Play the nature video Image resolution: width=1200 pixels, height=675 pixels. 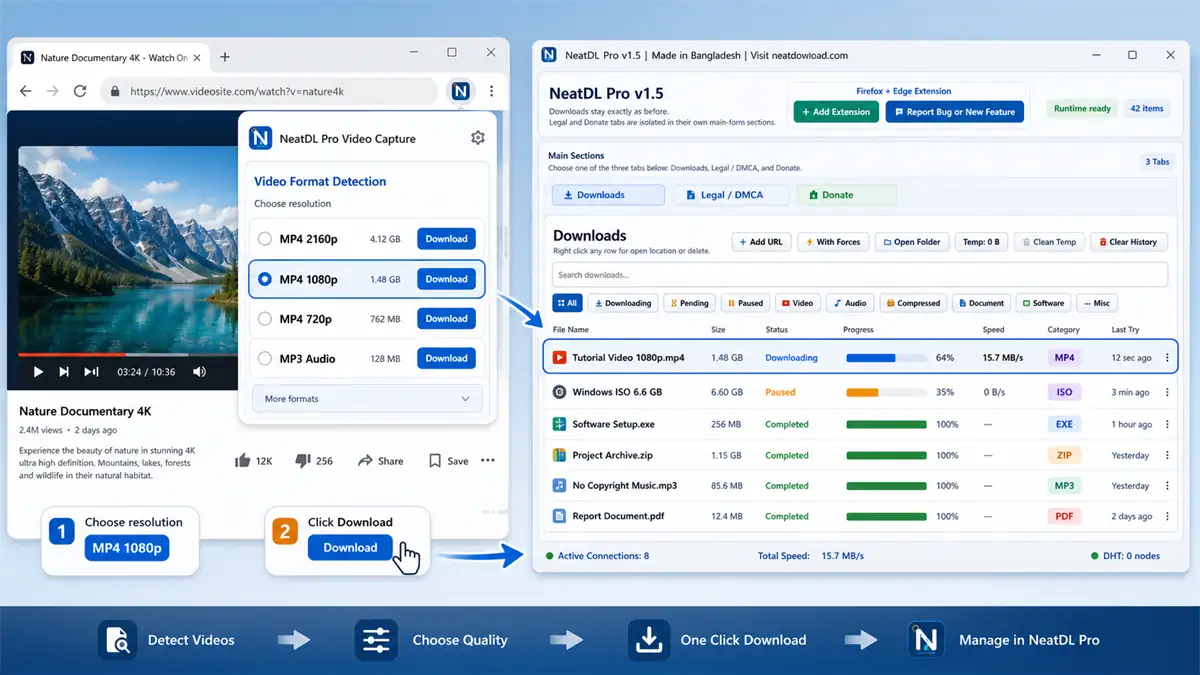[x=38, y=372]
